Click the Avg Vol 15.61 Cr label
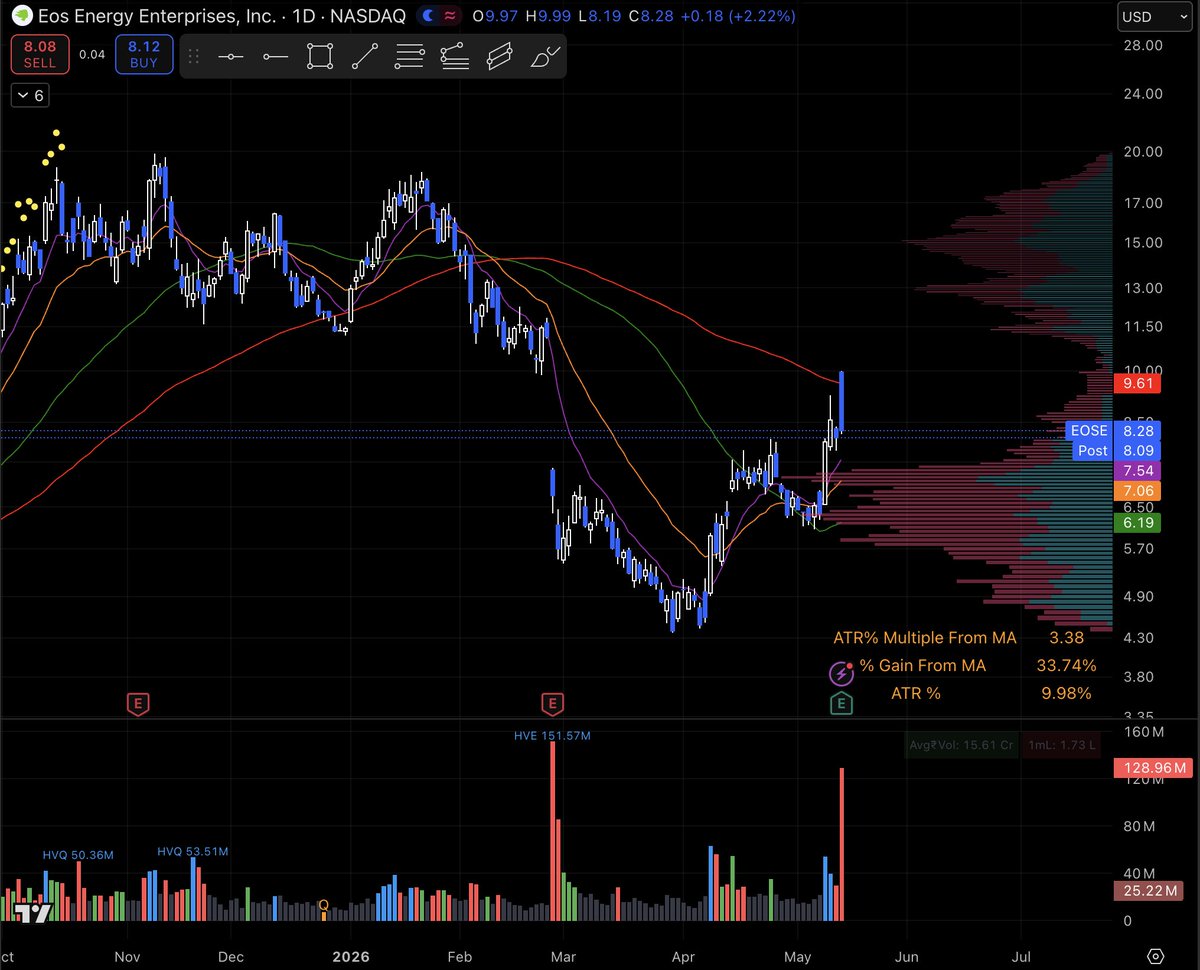 (959, 745)
